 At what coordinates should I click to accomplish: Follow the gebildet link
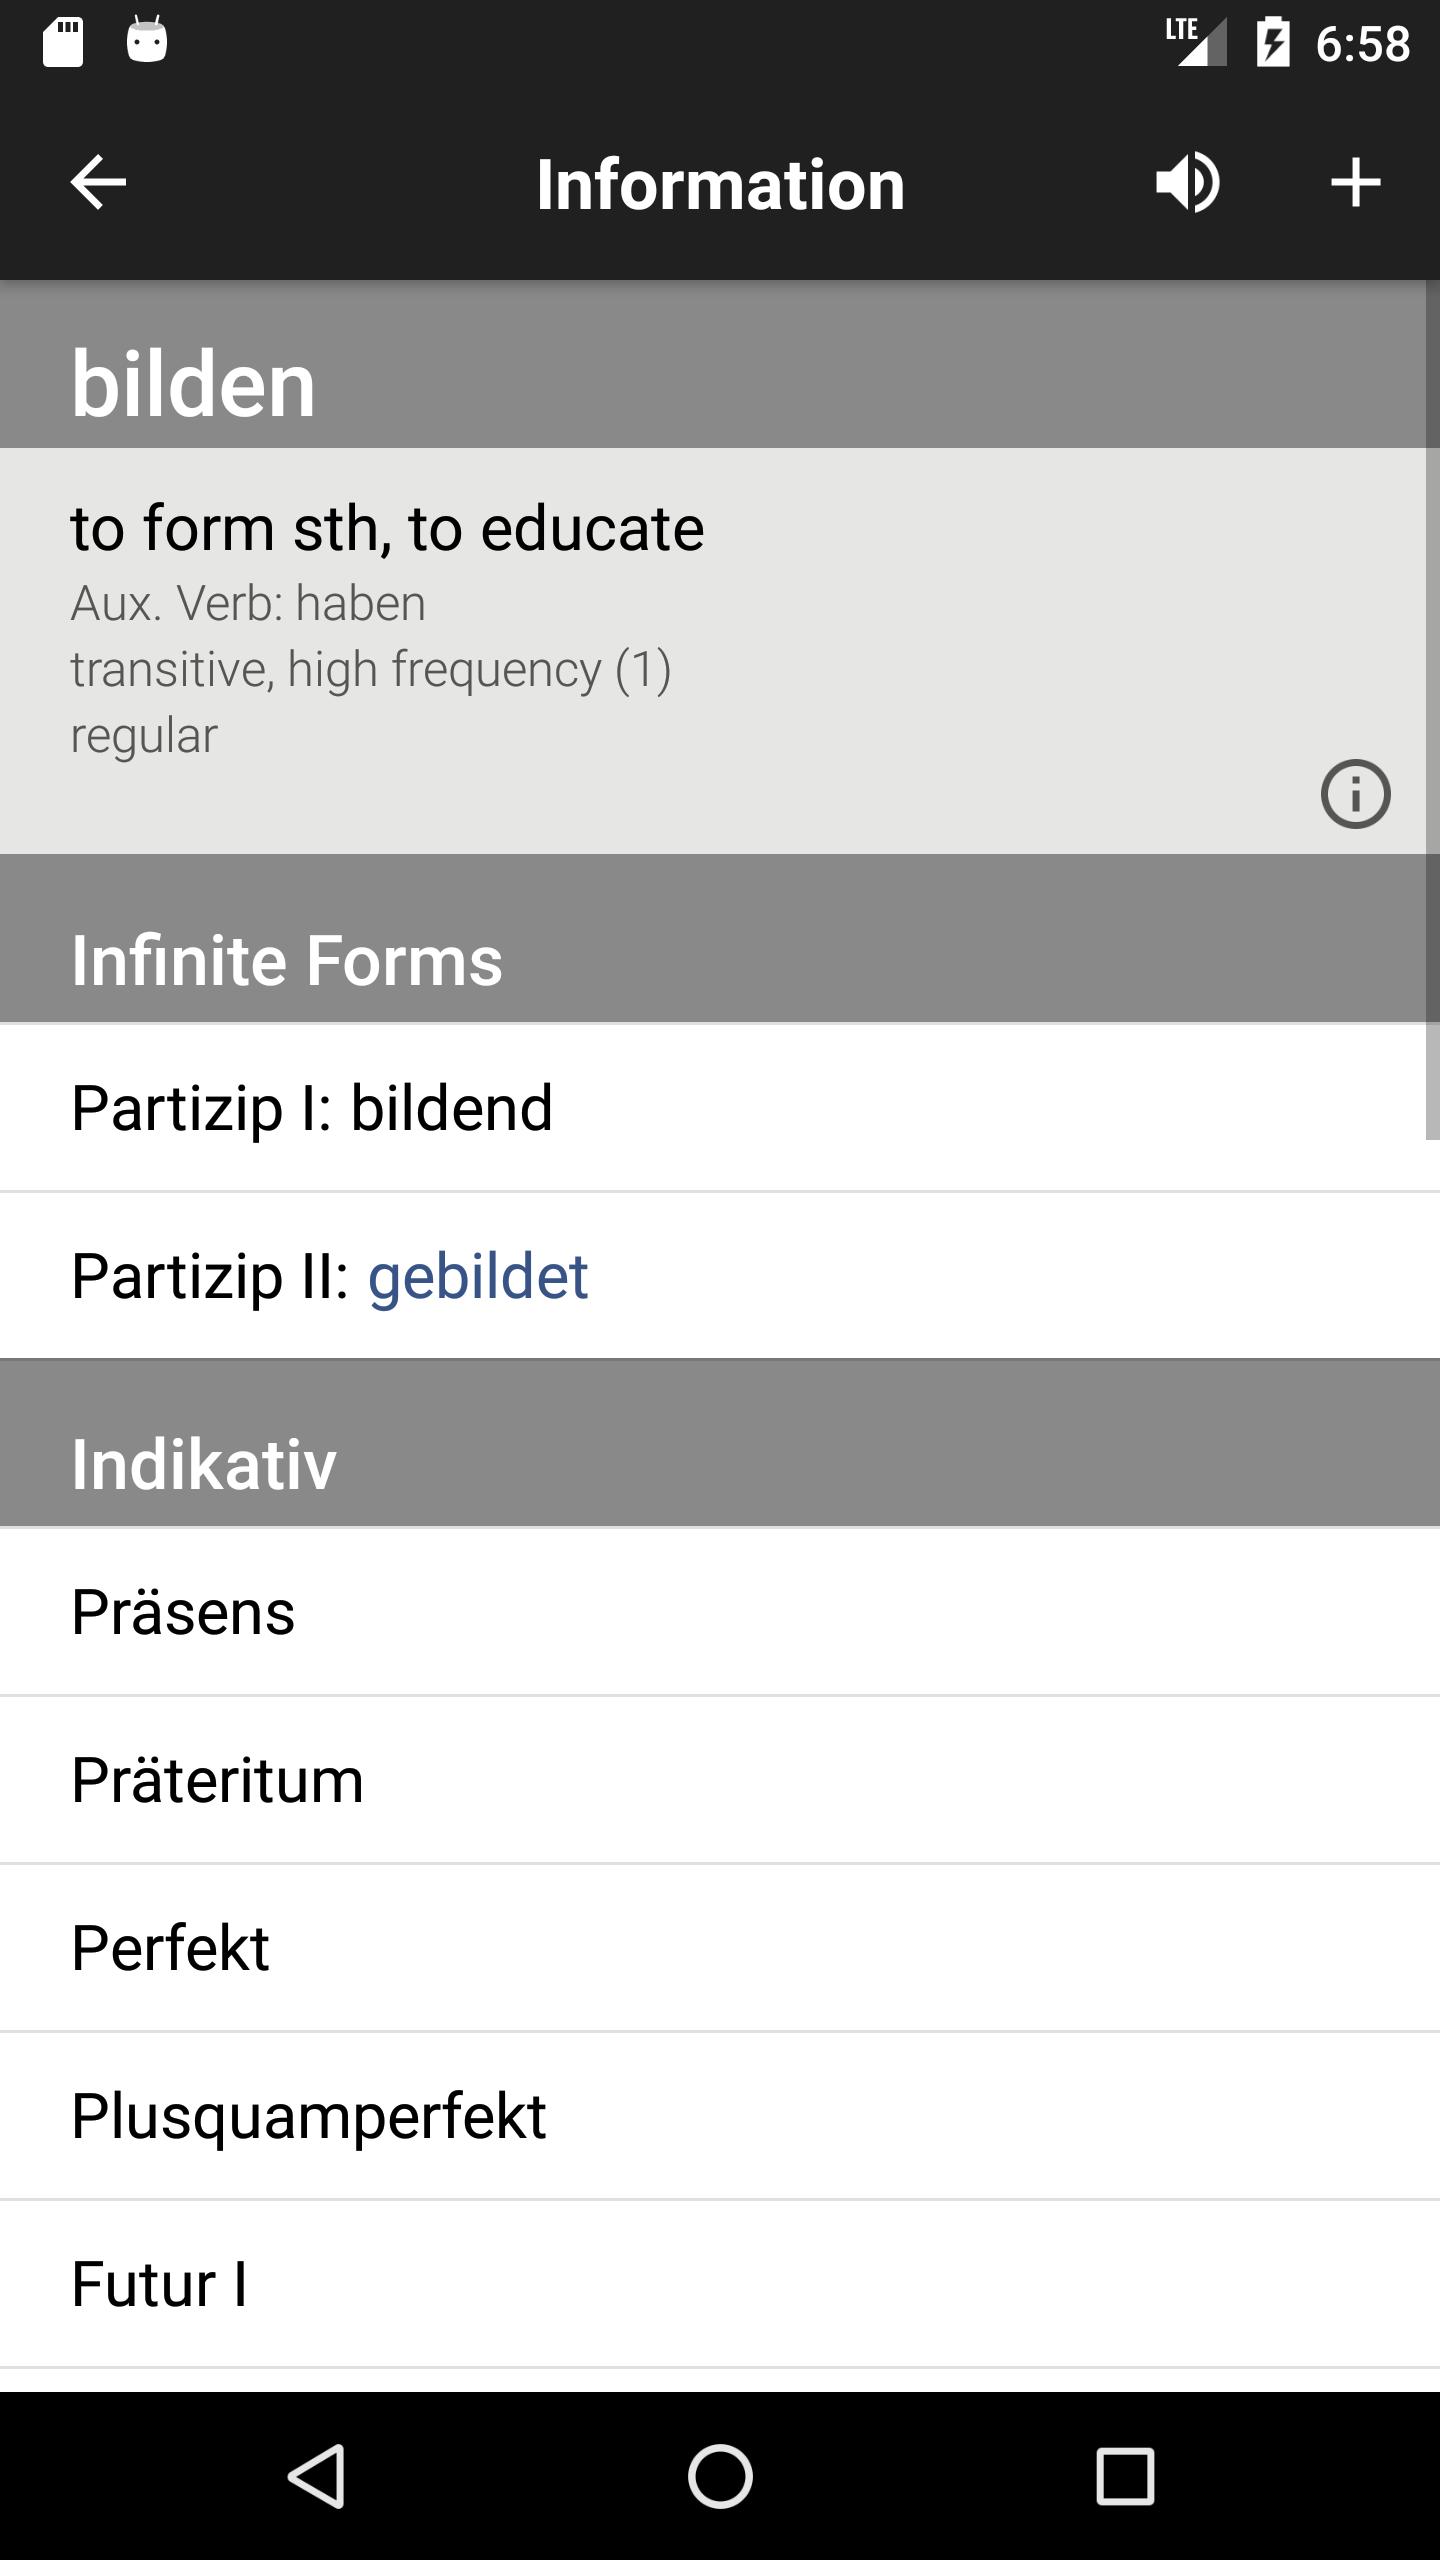click(478, 1277)
